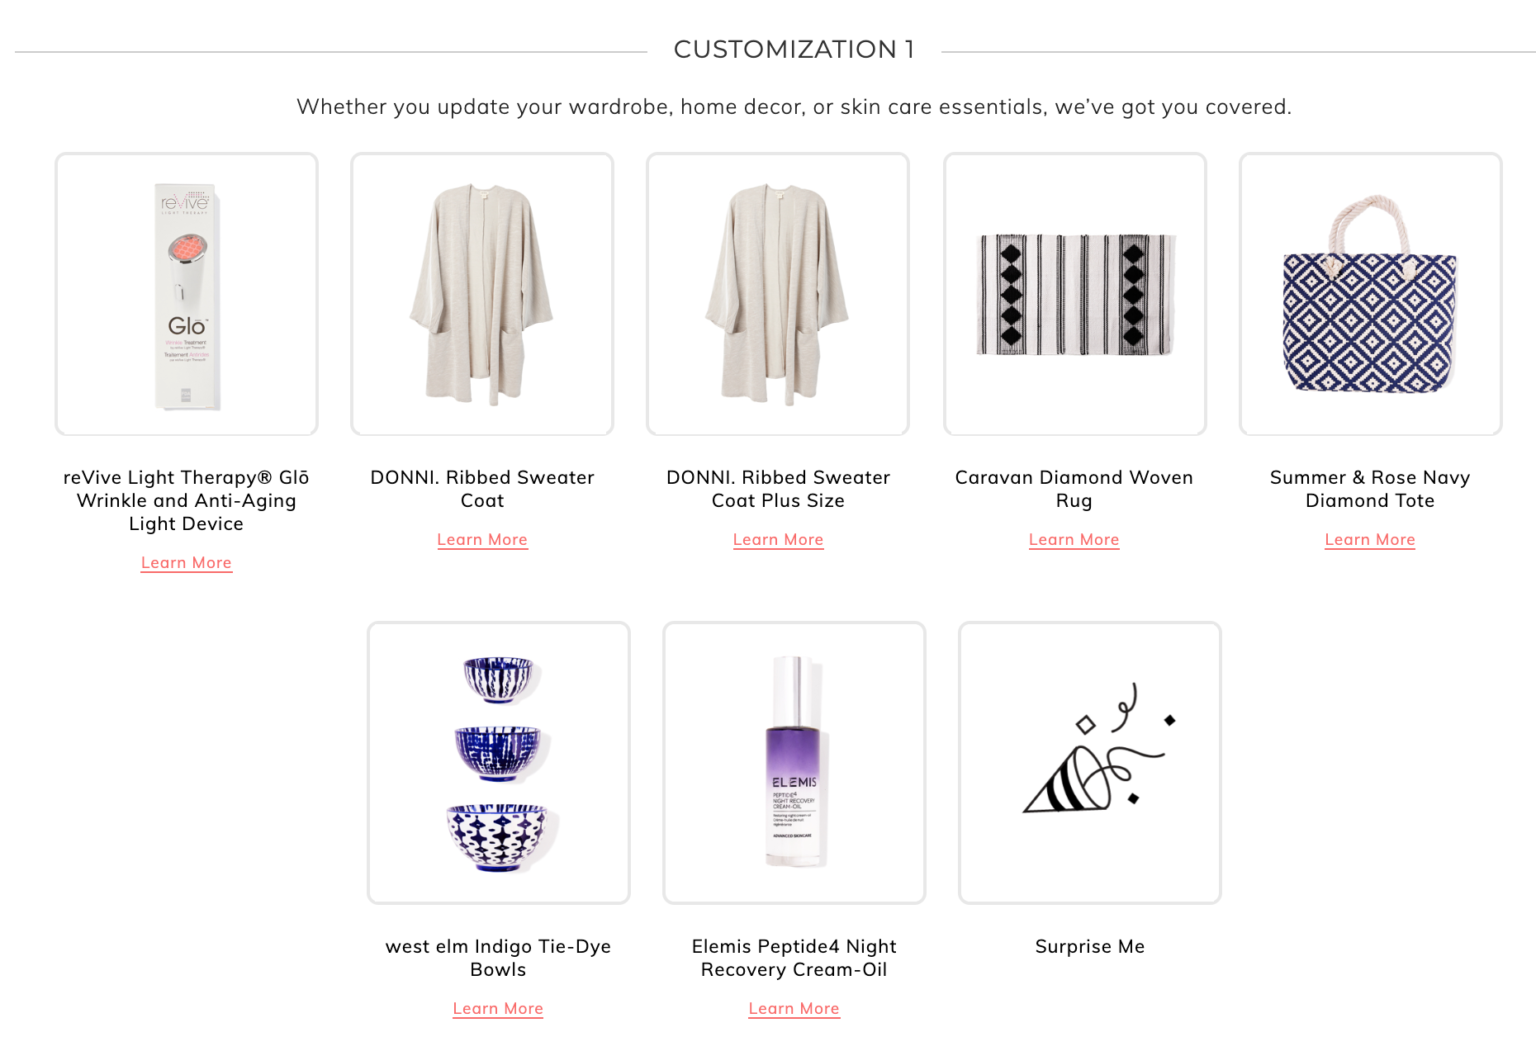Click the DONNI Ribbed Sweater Coat image

tap(482, 293)
